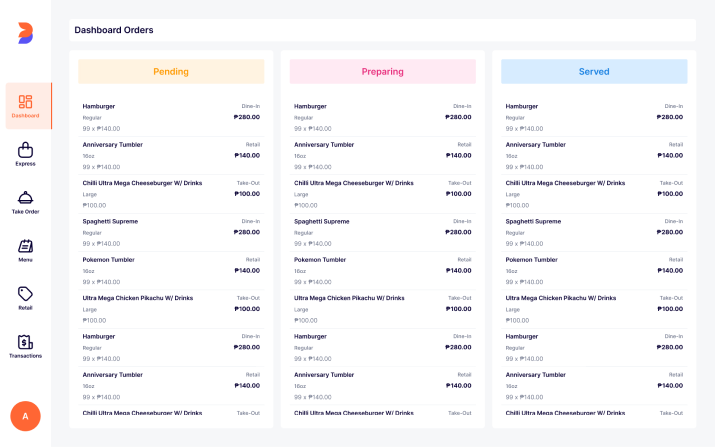
Task: Click Pokemon Tumbler order in Preparing
Action: coord(382,270)
